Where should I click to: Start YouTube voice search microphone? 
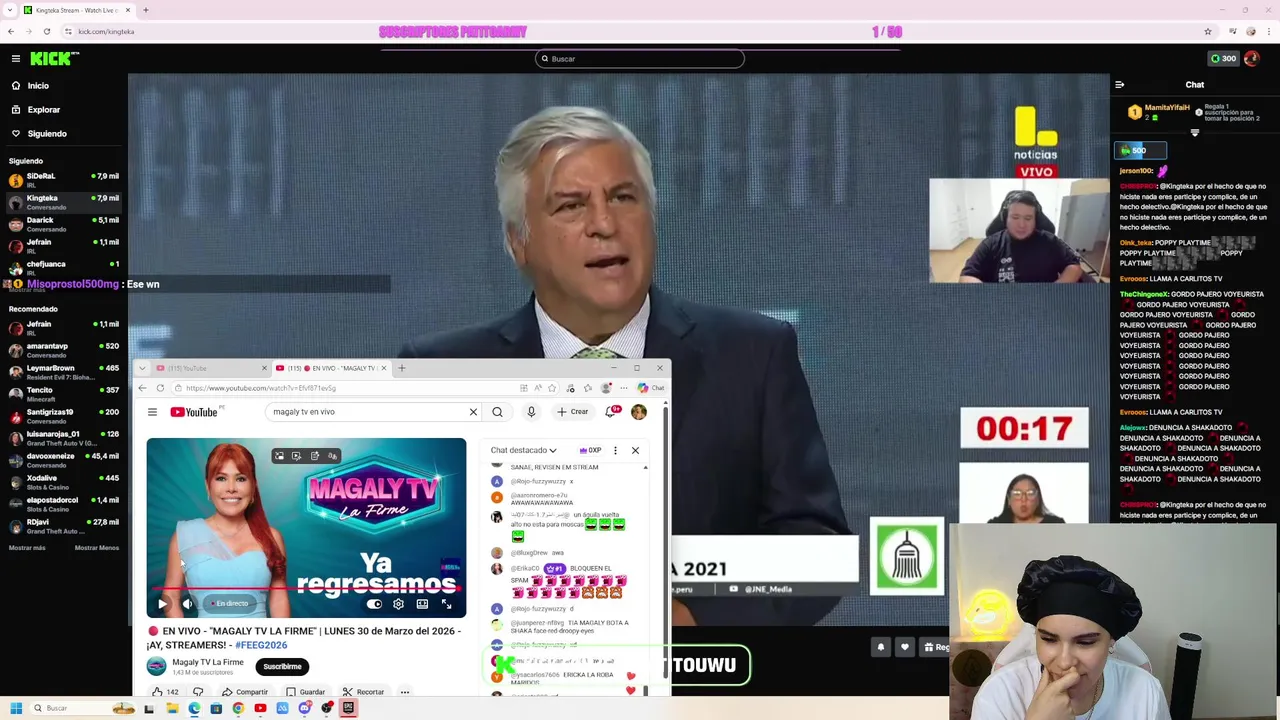531,412
